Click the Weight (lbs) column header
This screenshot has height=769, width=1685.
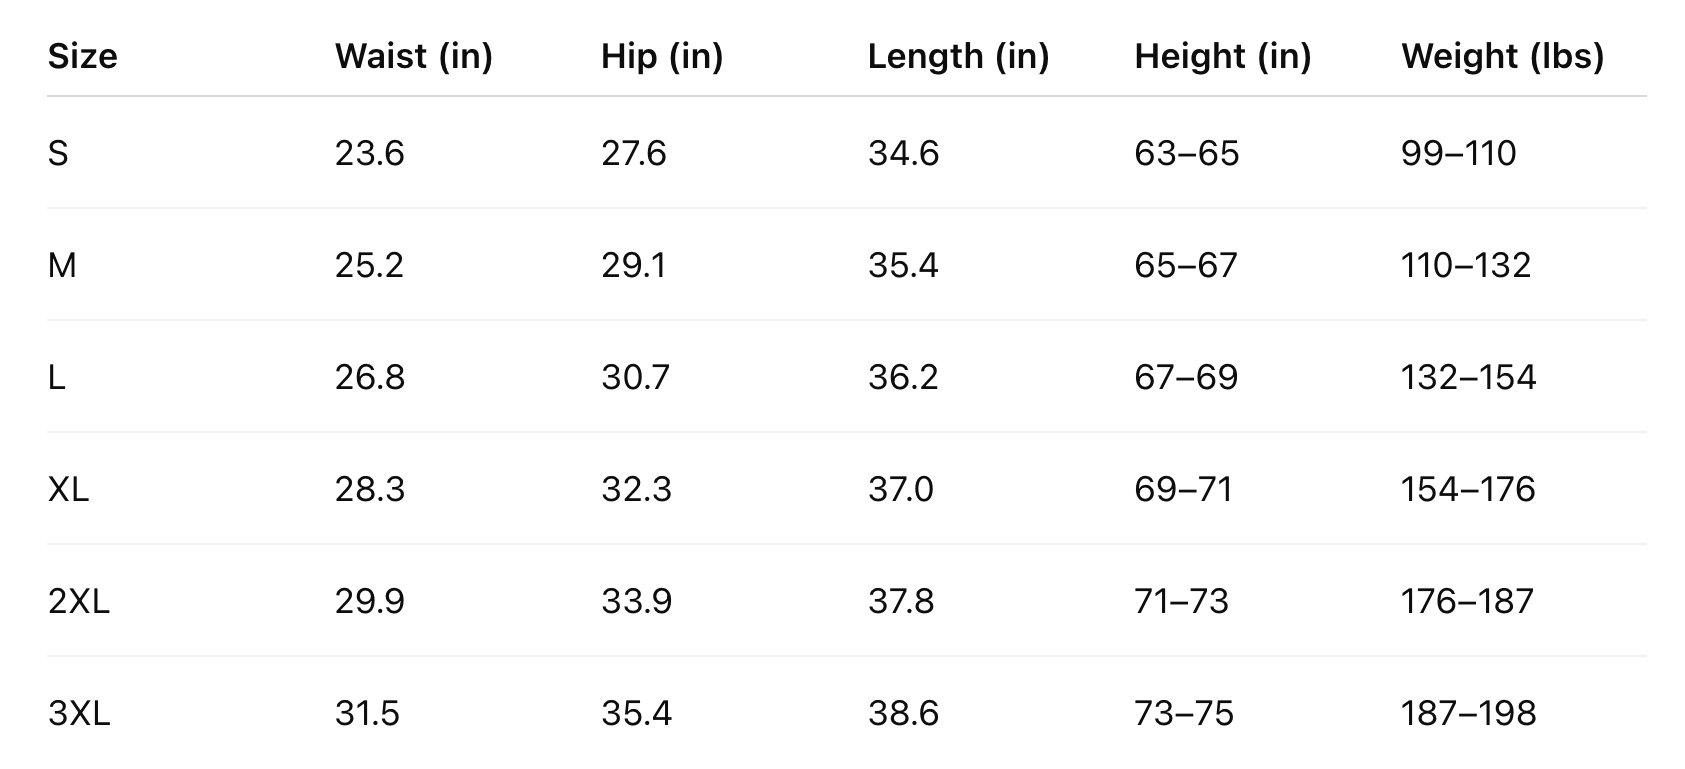(x=1502, y=56)
